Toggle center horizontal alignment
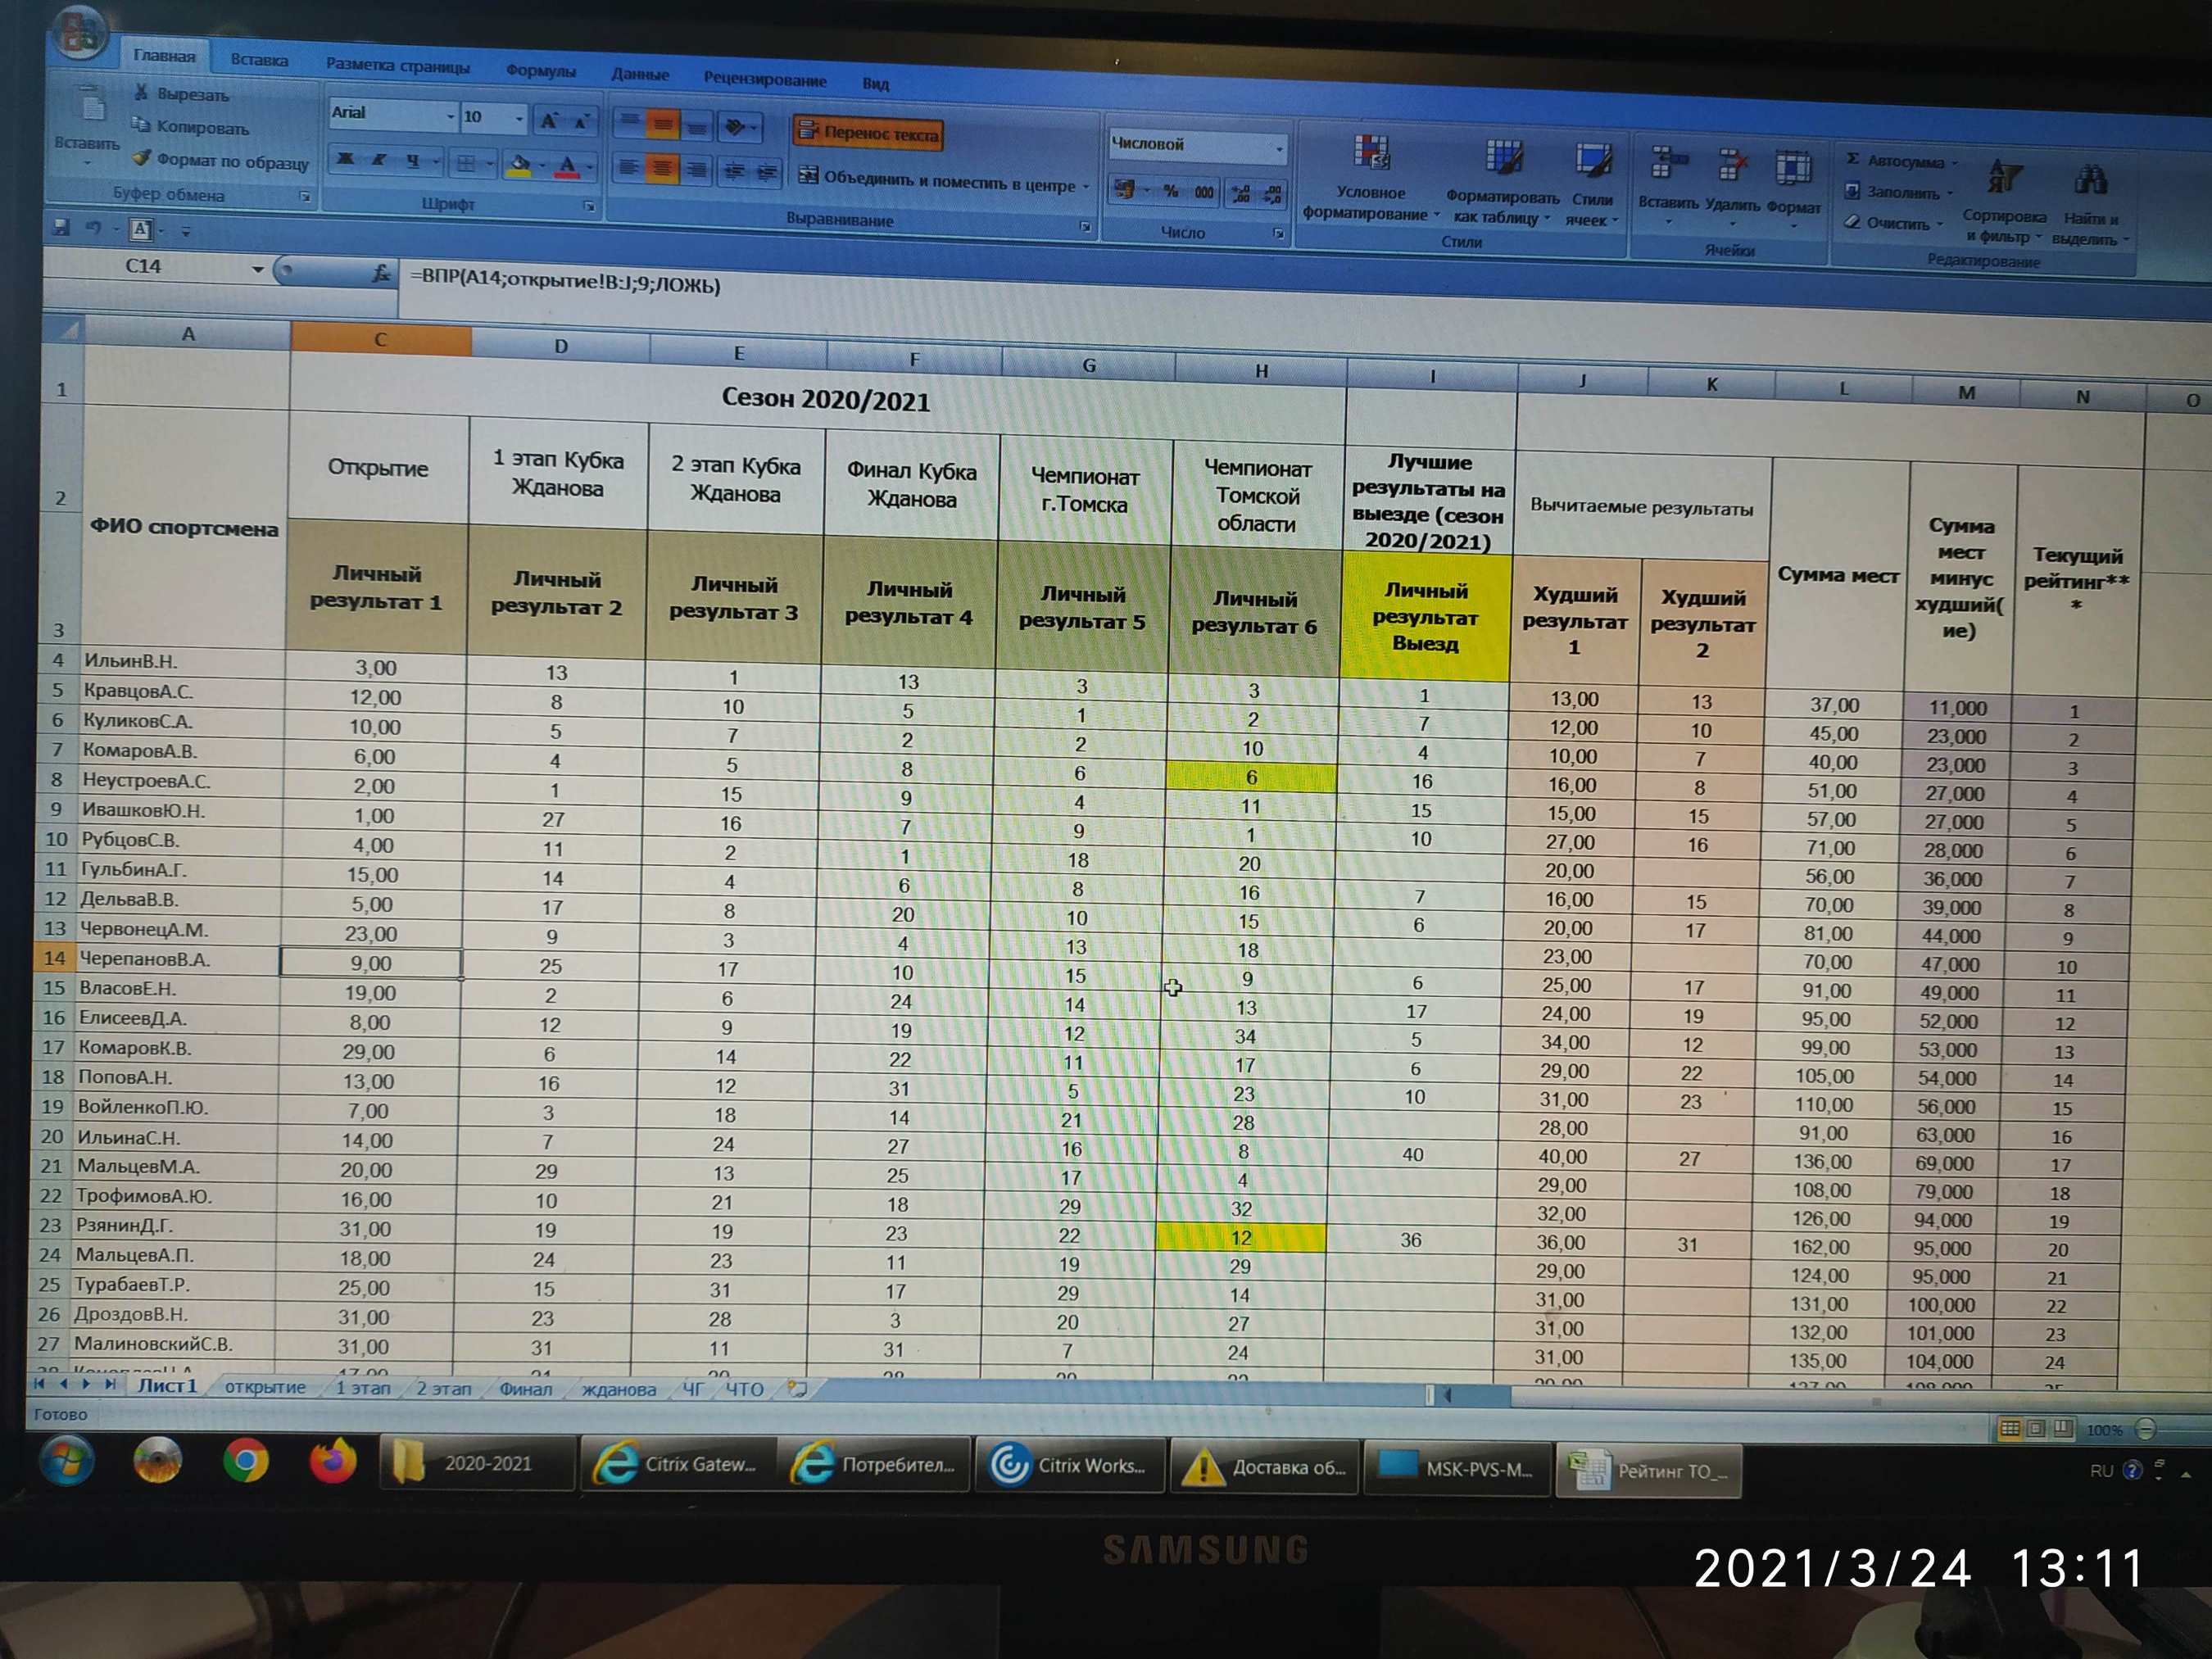The height and width of the screenshot is (1659, 2212). tap(662, 168)
